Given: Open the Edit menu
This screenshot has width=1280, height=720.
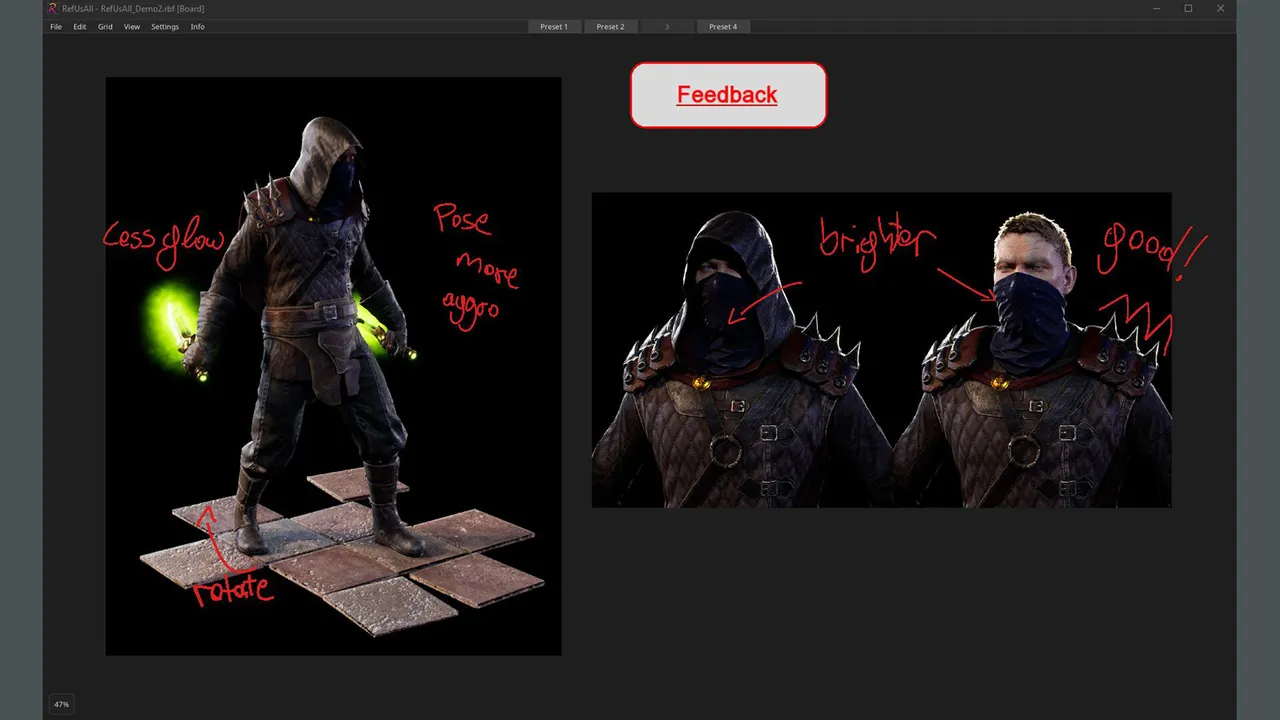Looking at the screenshot, I should pyautogui.click(x=80, y=27).
